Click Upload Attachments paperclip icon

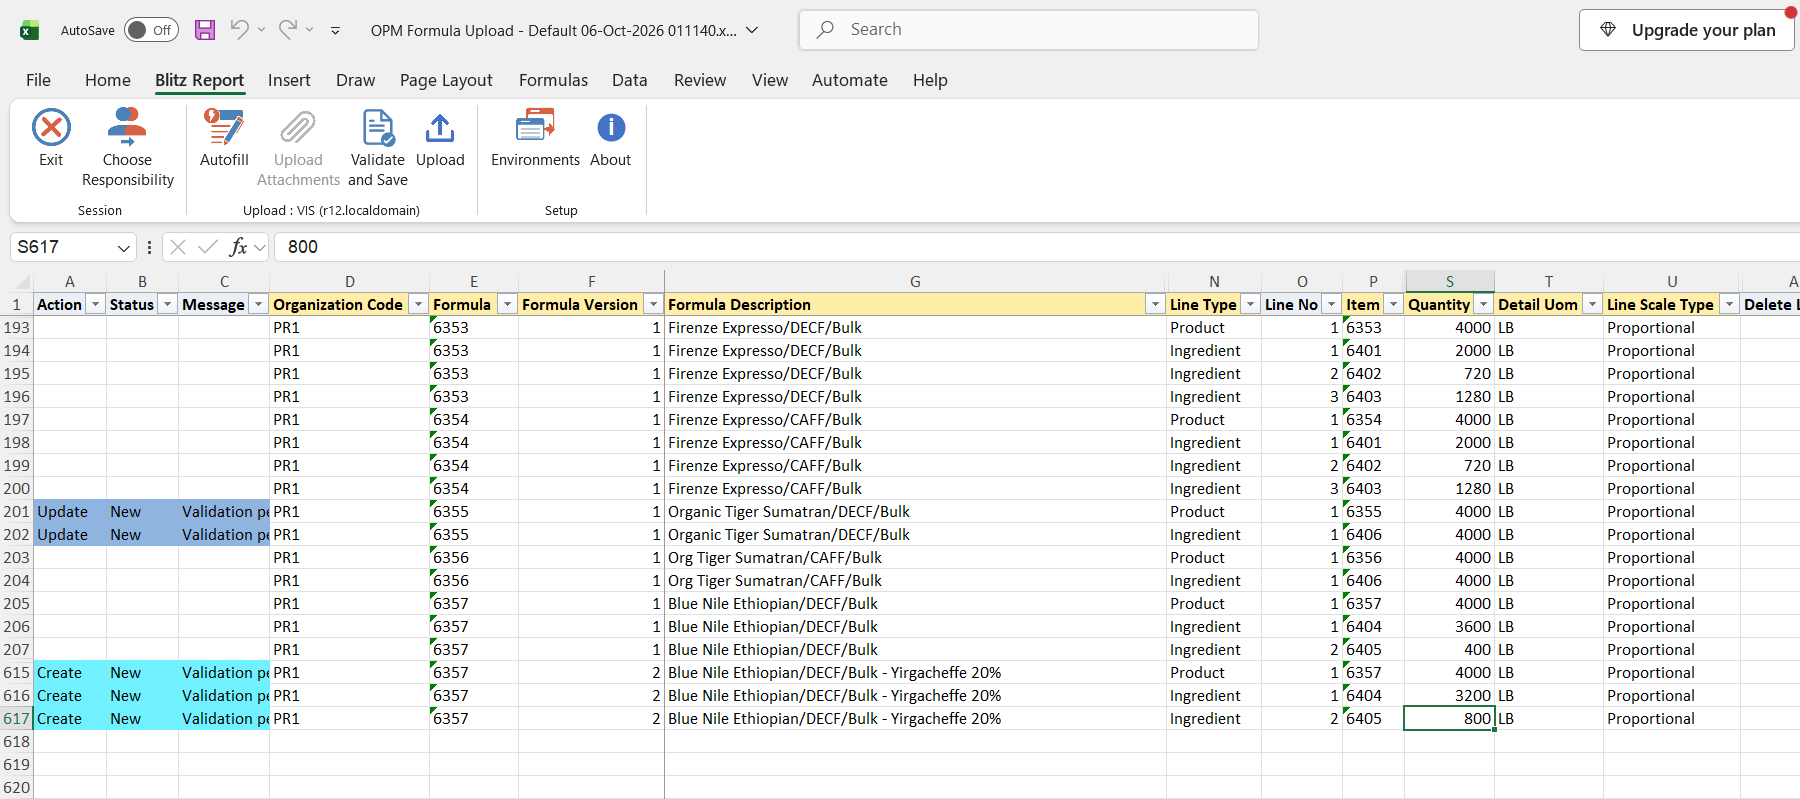click(298, 128)
